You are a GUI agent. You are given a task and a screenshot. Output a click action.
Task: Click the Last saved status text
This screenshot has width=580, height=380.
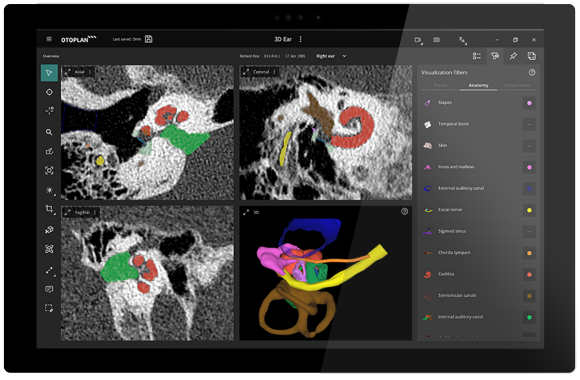[127, 39]
